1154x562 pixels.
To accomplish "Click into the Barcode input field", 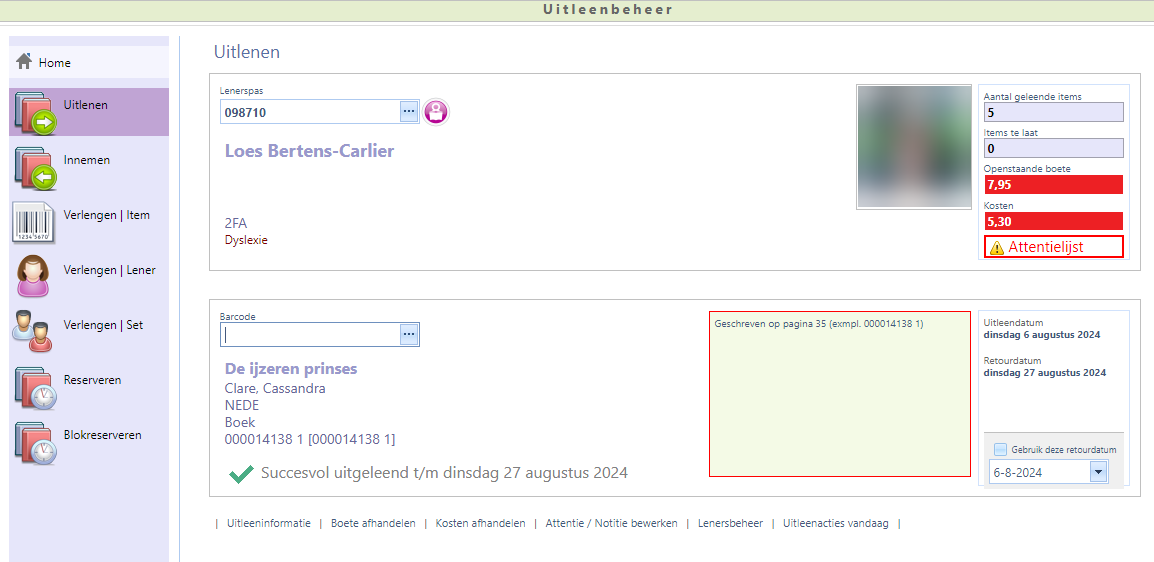I will [x=310, y=335].
